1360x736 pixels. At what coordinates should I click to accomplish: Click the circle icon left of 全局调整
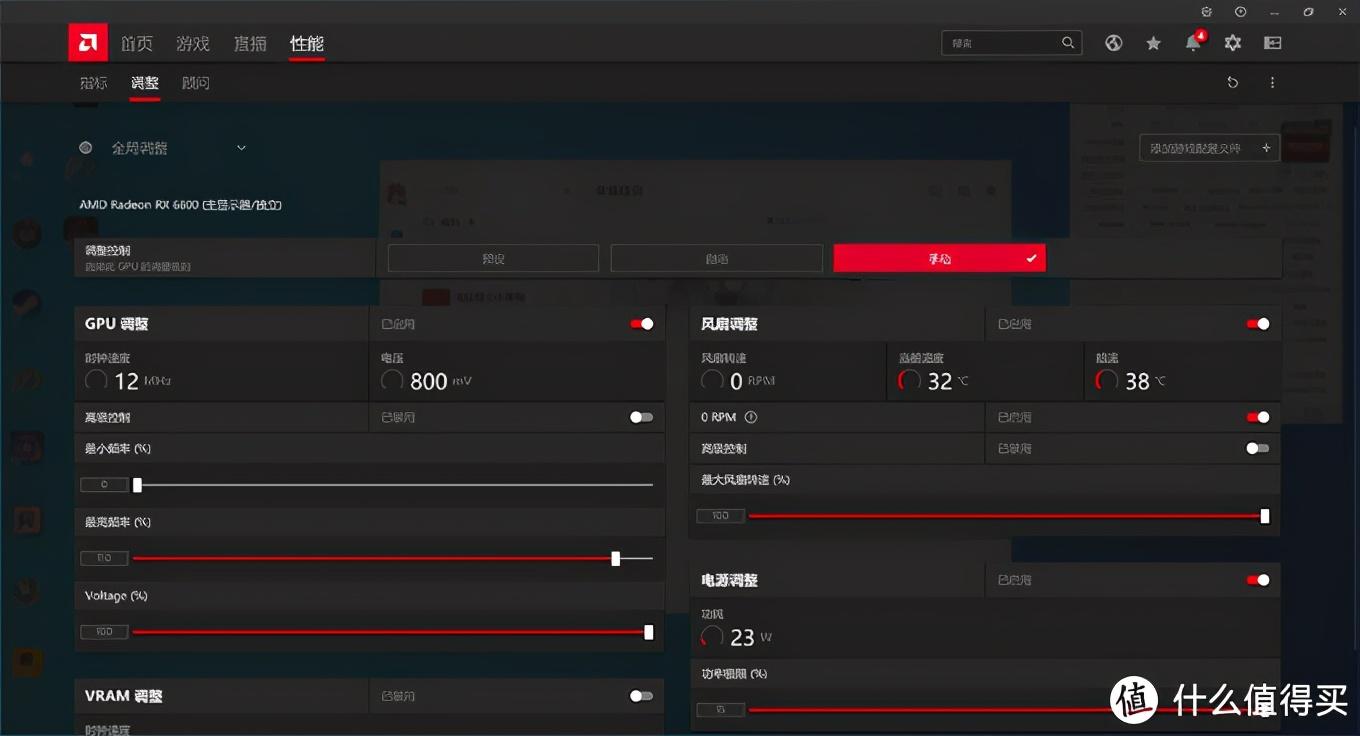tap(86, 148)
